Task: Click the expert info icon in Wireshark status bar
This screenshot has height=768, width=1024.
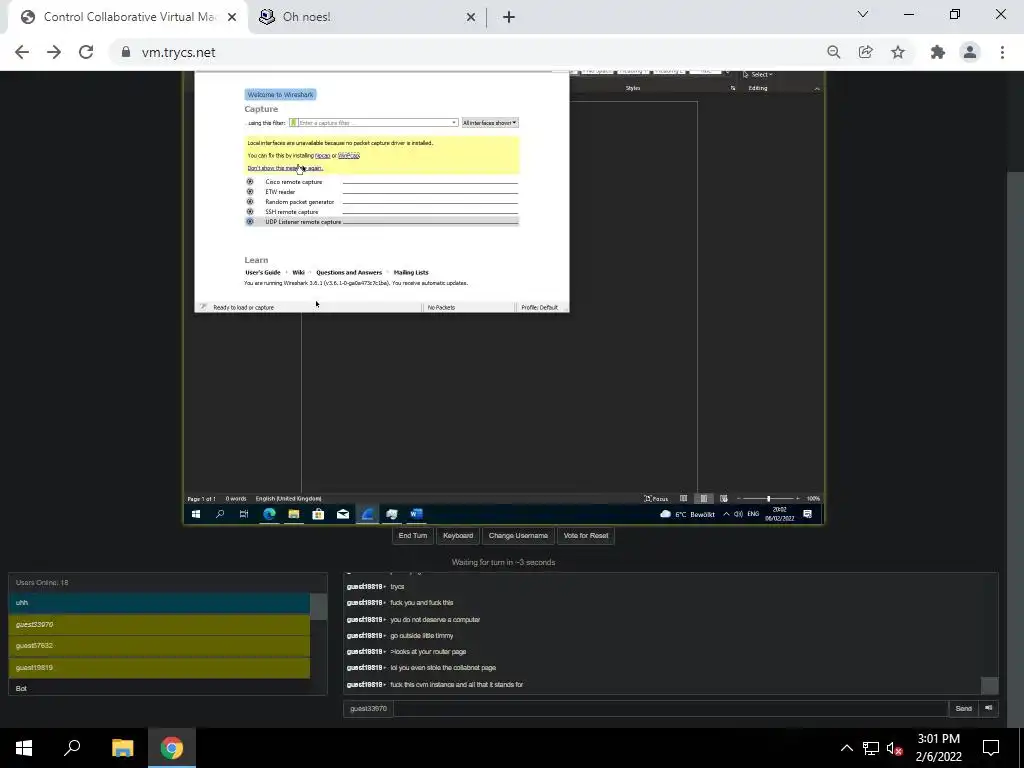Action: pyautogui.click(x=203, y=307)
